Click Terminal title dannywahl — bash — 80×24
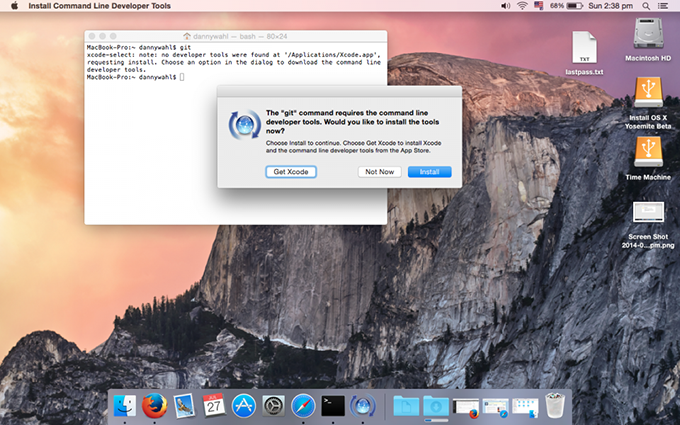This screenshot has height=425, width=680. (240, 36)
